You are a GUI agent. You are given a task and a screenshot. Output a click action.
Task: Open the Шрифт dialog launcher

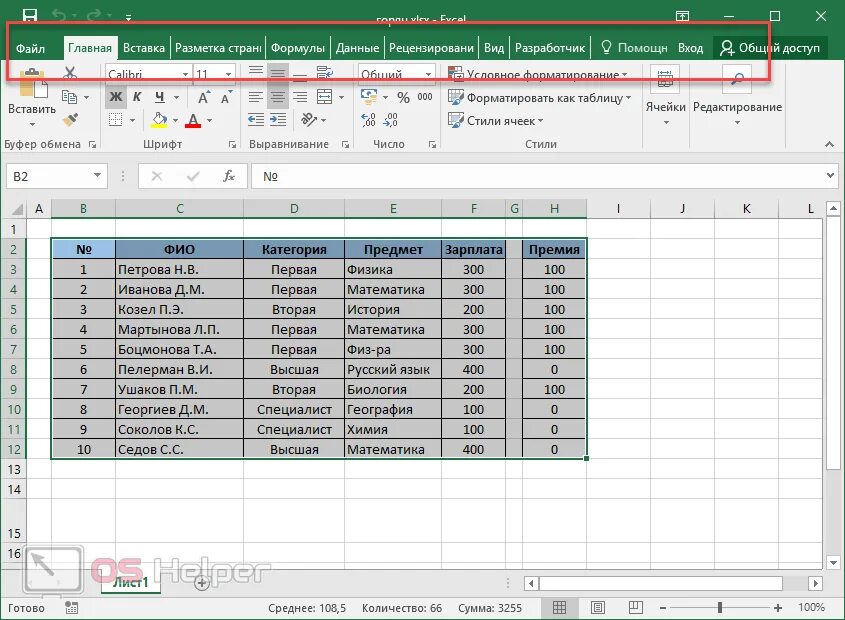click(x=232, y=144)
